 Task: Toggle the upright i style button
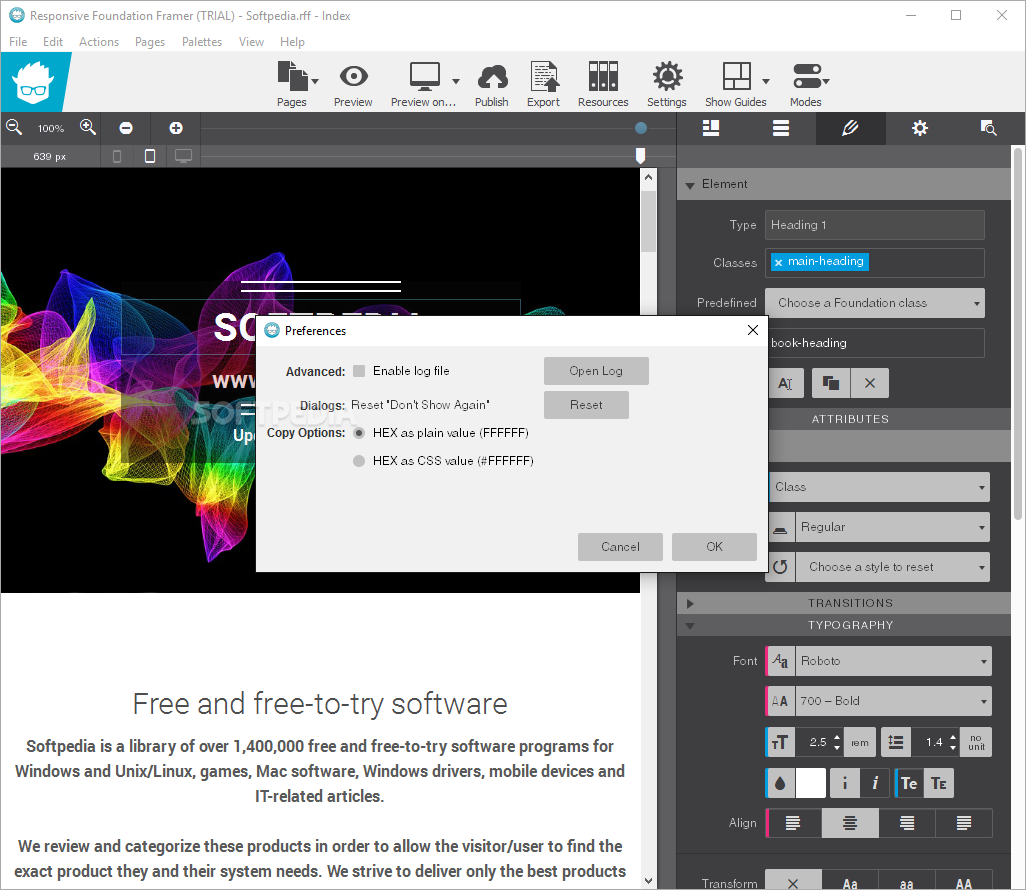tap(845, 783)
